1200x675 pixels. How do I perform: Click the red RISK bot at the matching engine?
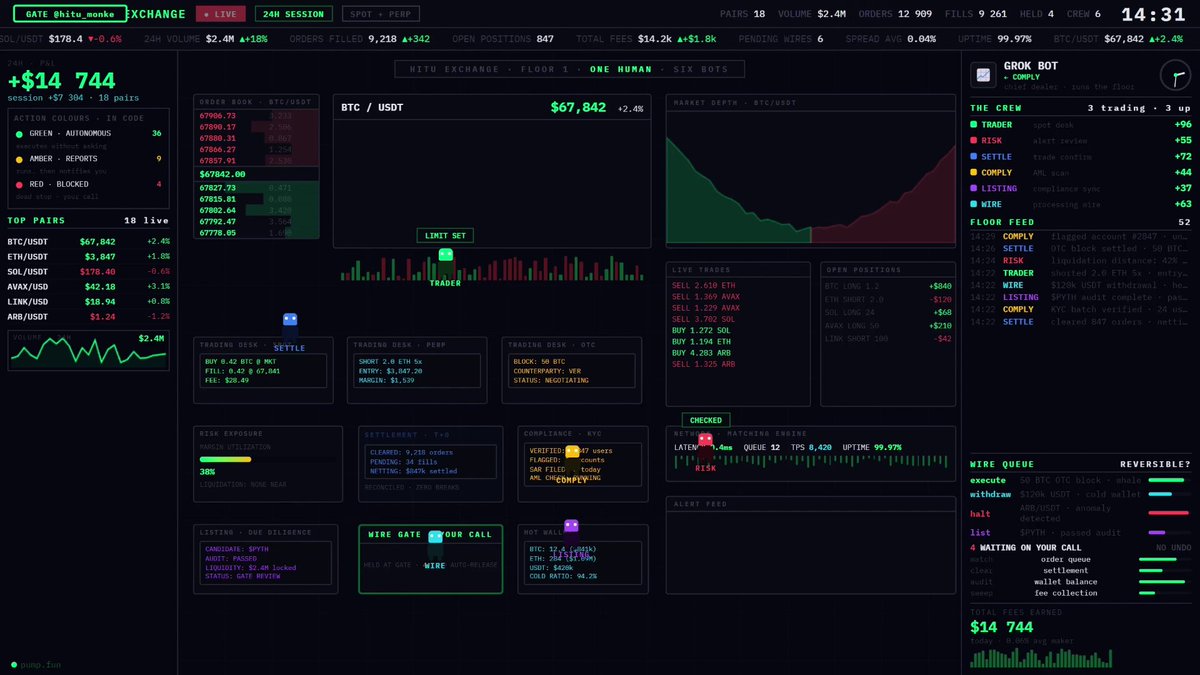[706, 447]
